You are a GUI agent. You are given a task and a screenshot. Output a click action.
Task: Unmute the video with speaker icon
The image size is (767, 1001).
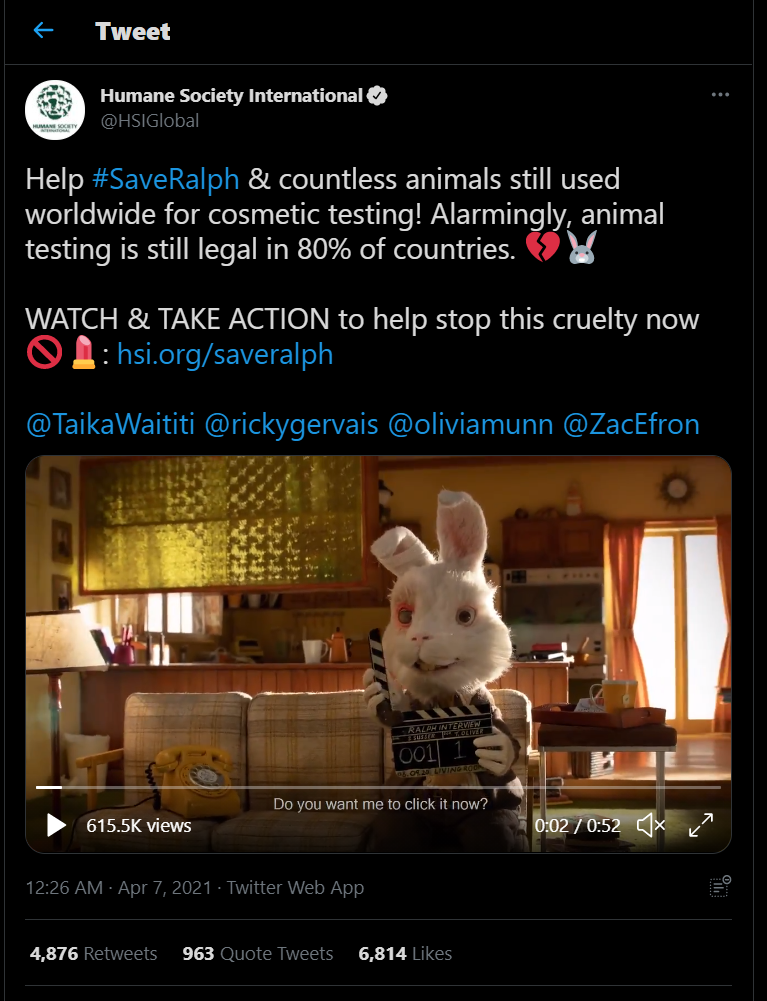coord(651,825)
